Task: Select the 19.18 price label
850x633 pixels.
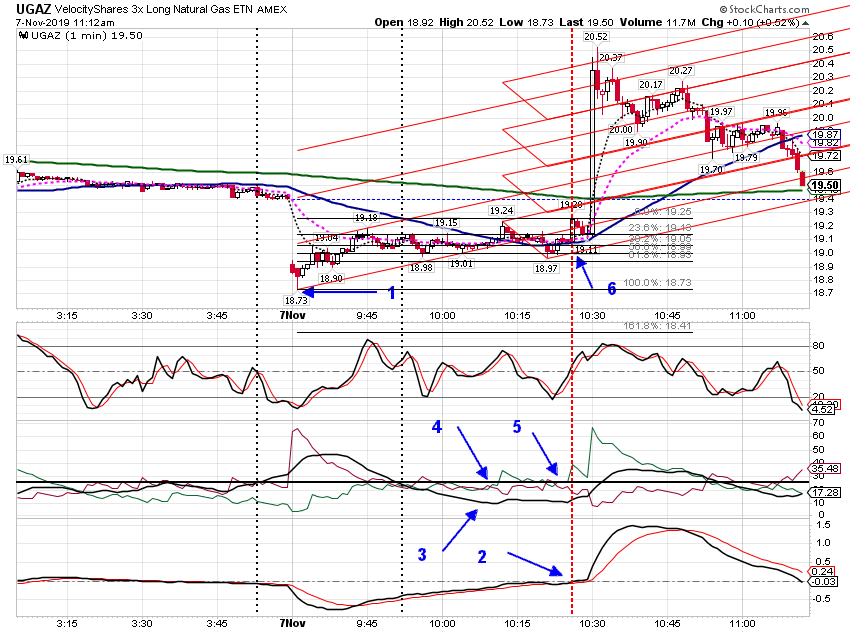Action: [x=366, y=218]
